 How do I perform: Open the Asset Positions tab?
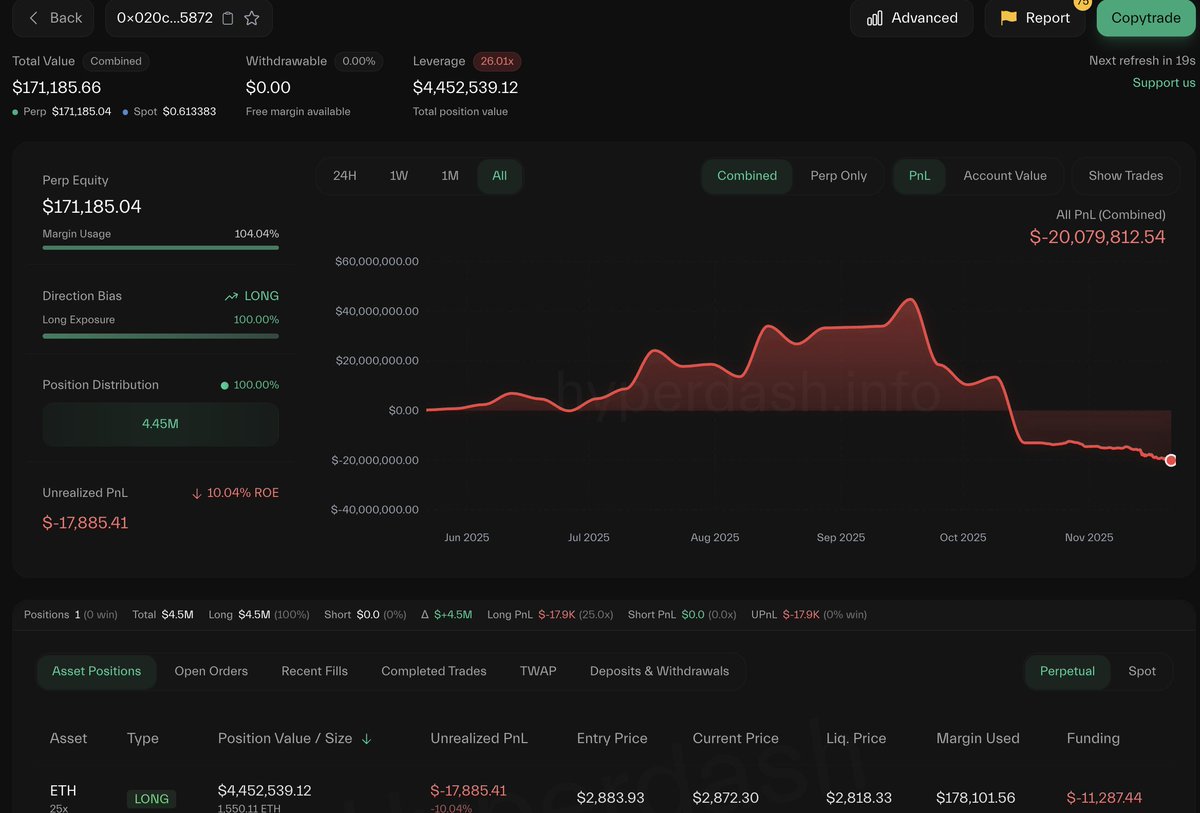click(x=97, y=671)
